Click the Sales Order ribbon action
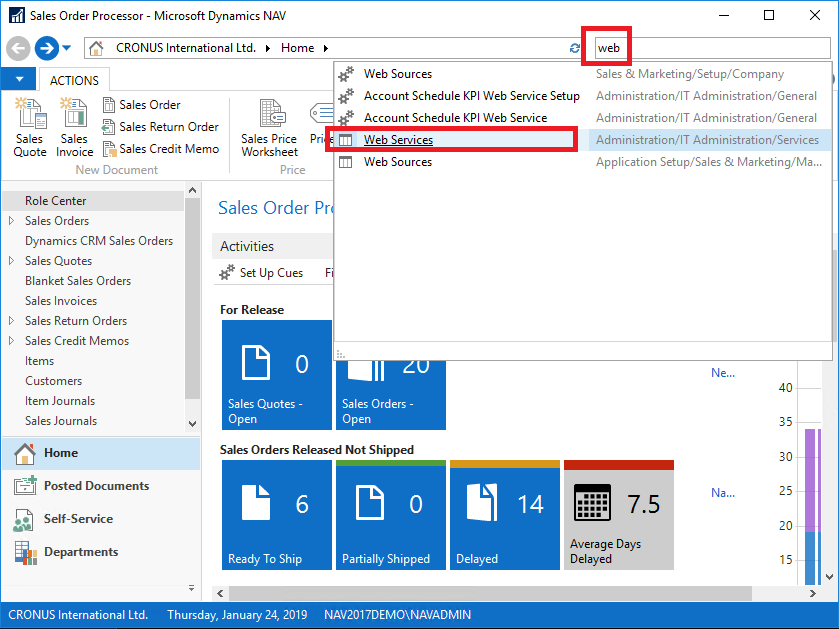 click(x=142, y=105)
